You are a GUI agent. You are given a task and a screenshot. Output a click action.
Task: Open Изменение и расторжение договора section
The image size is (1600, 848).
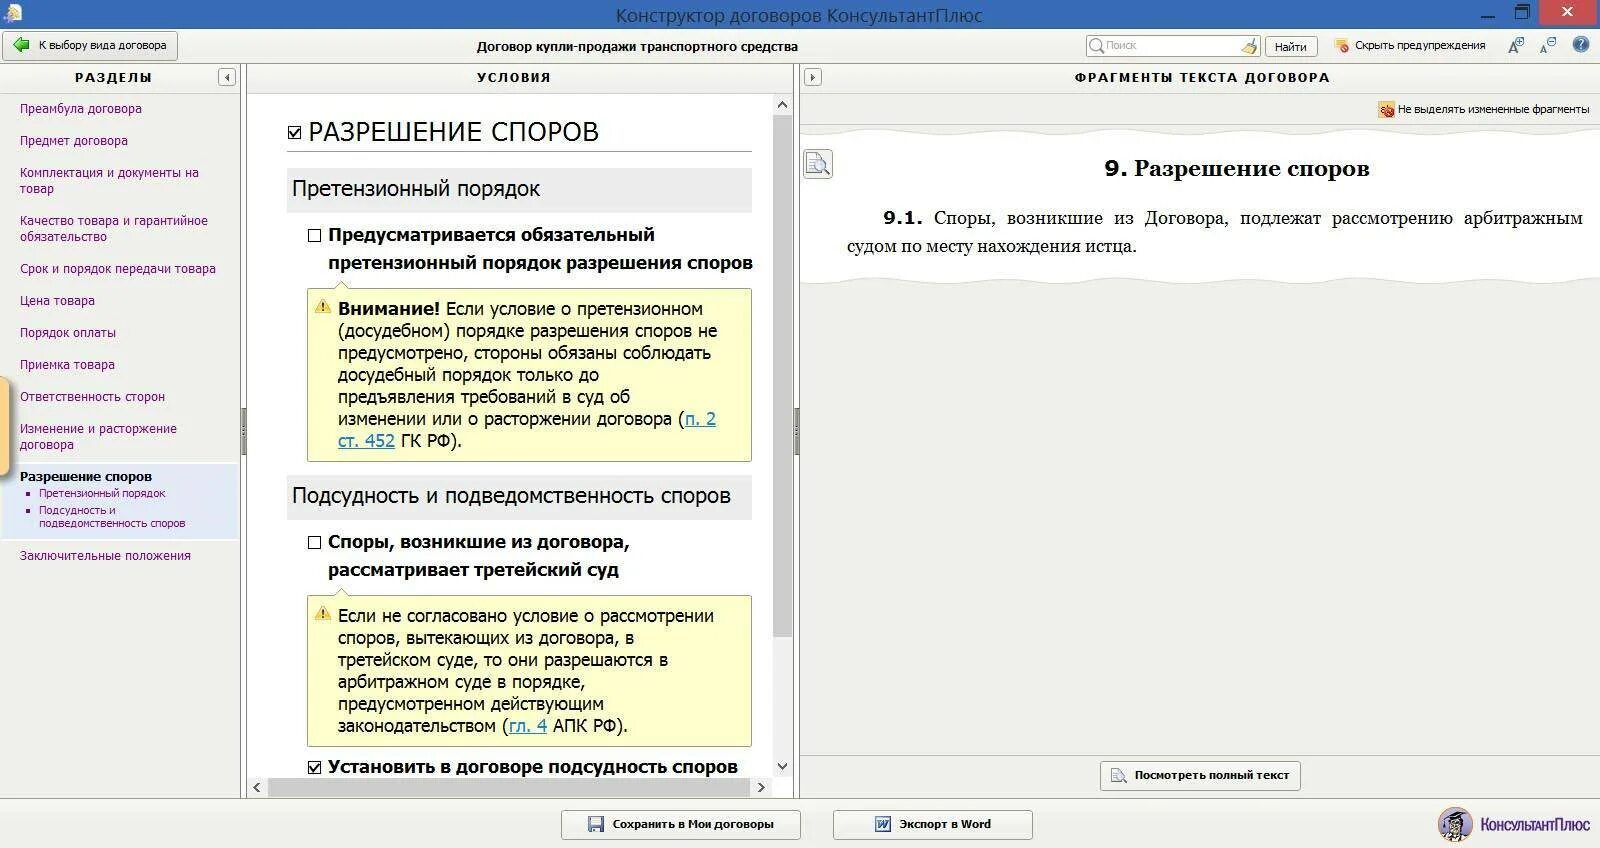click(x=98, y=437)
